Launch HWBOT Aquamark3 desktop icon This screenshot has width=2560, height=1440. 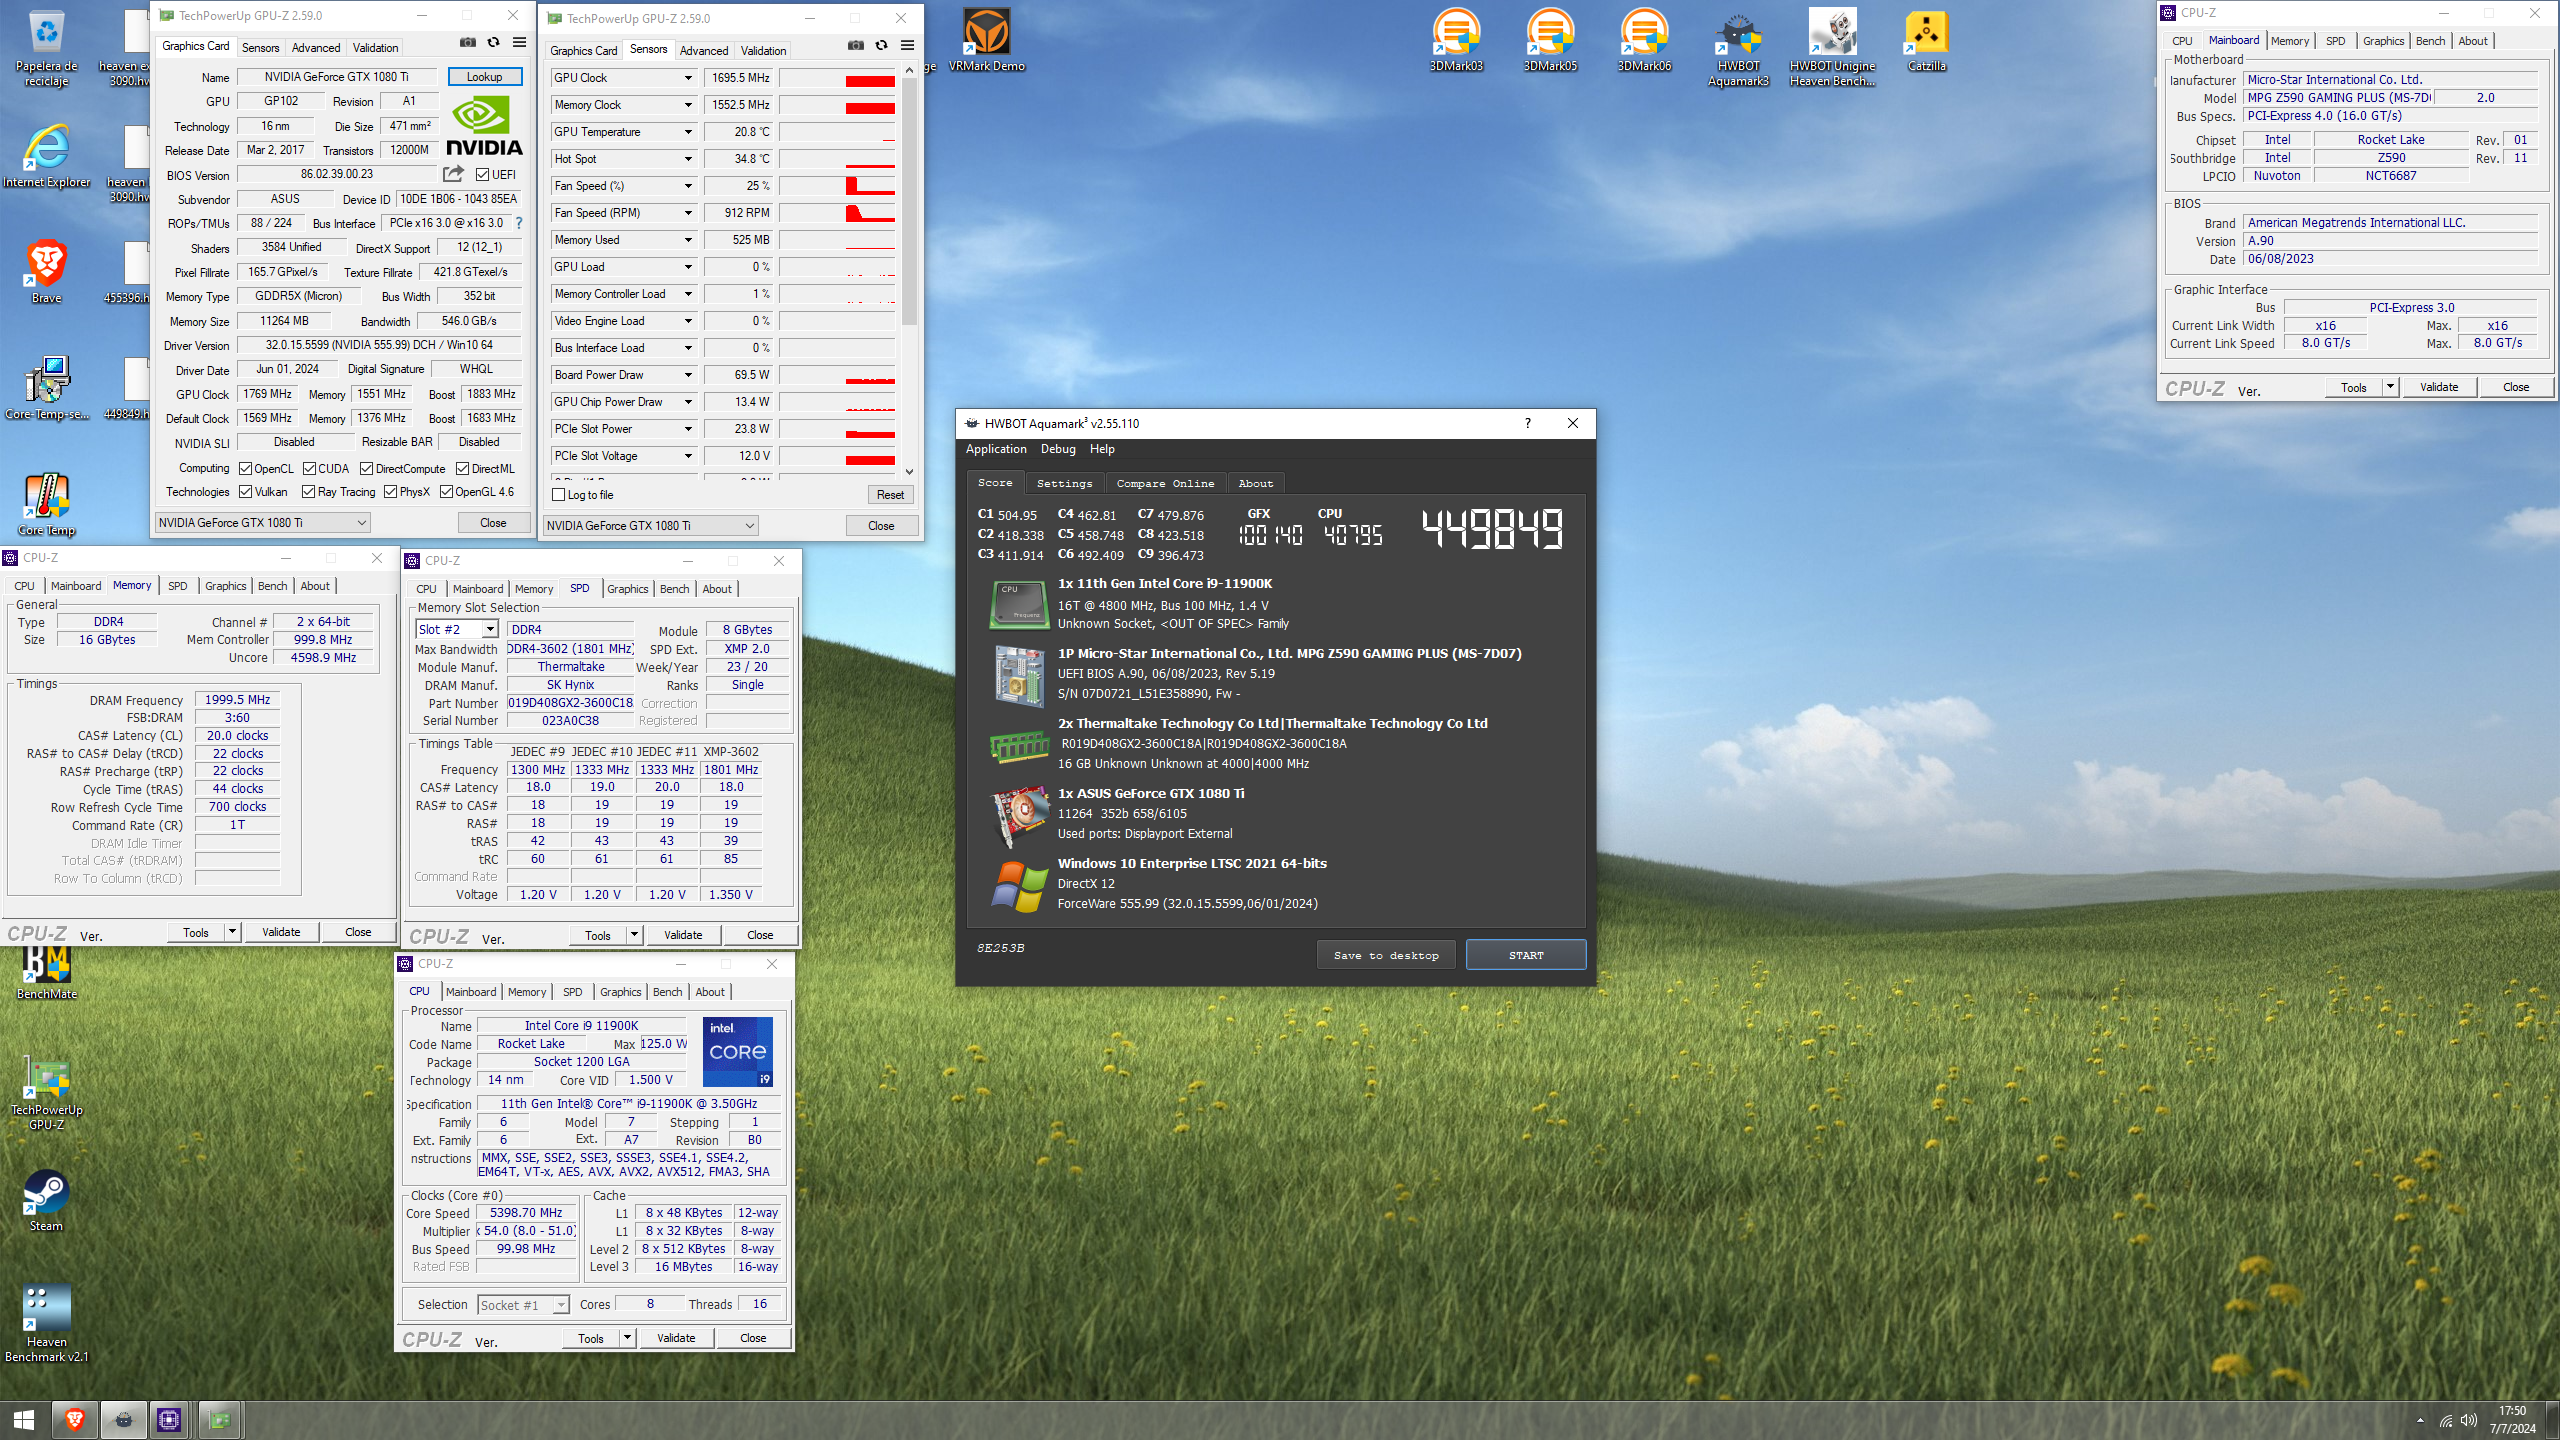click(x=1738, y=48)
